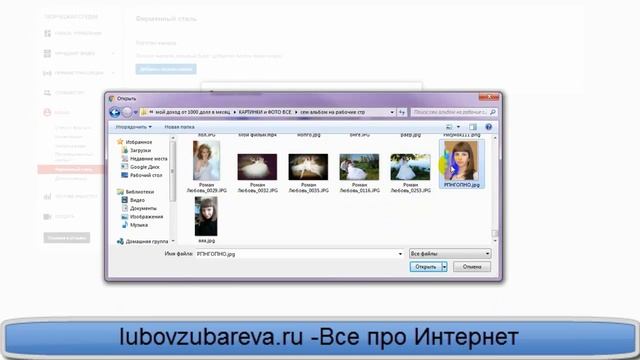Viewport: 640px width, 360px height.
Task: Click the Избранное star icon
Action: (120, 142)
